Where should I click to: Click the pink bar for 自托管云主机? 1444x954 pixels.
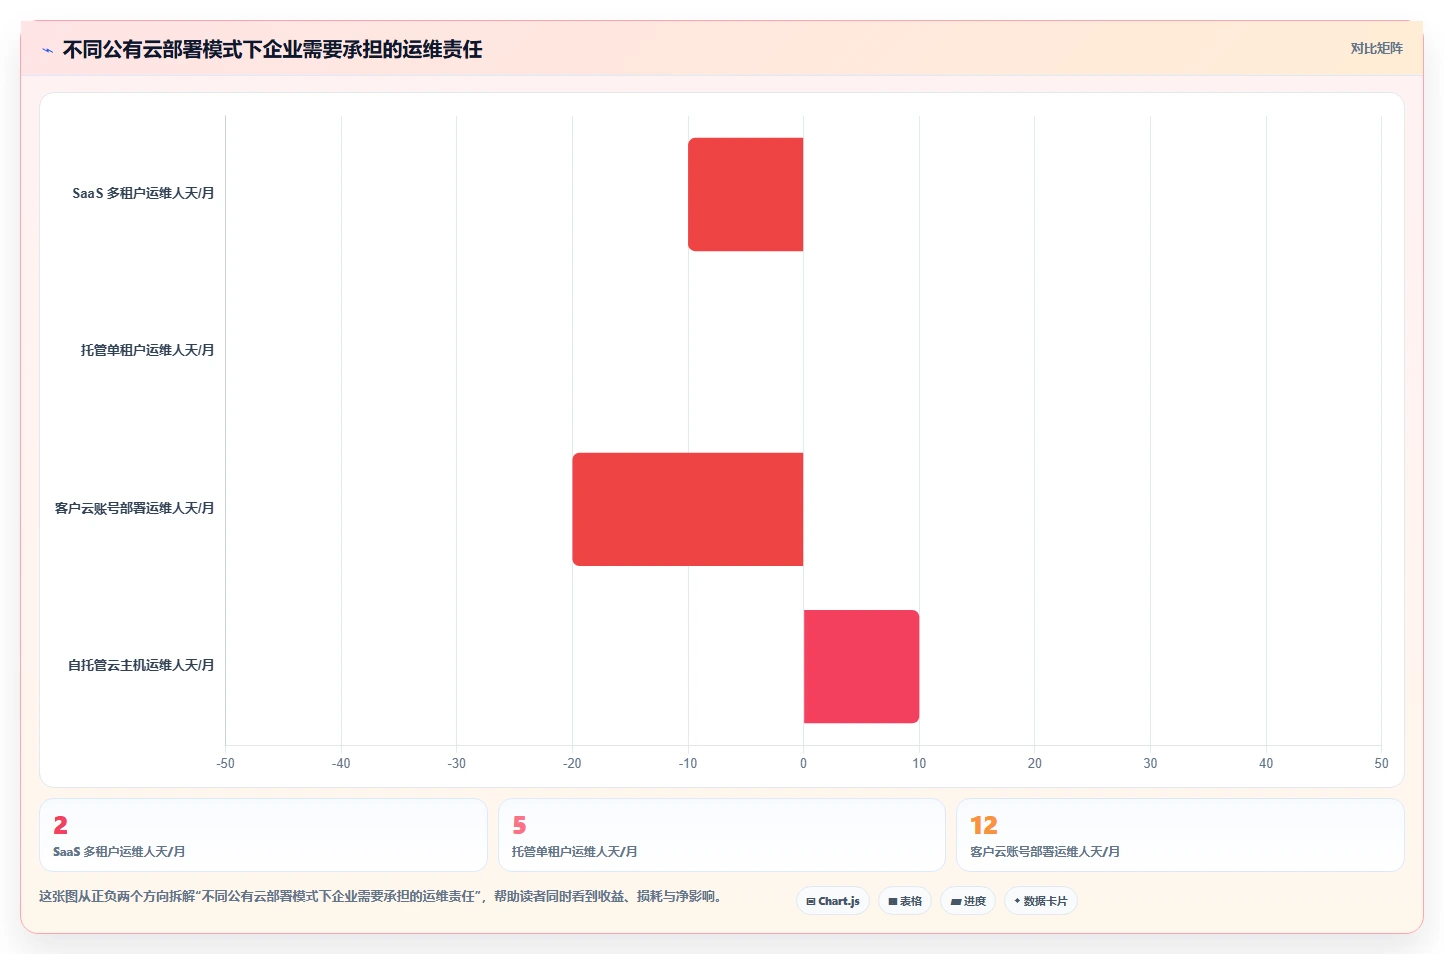coord(861,666)
